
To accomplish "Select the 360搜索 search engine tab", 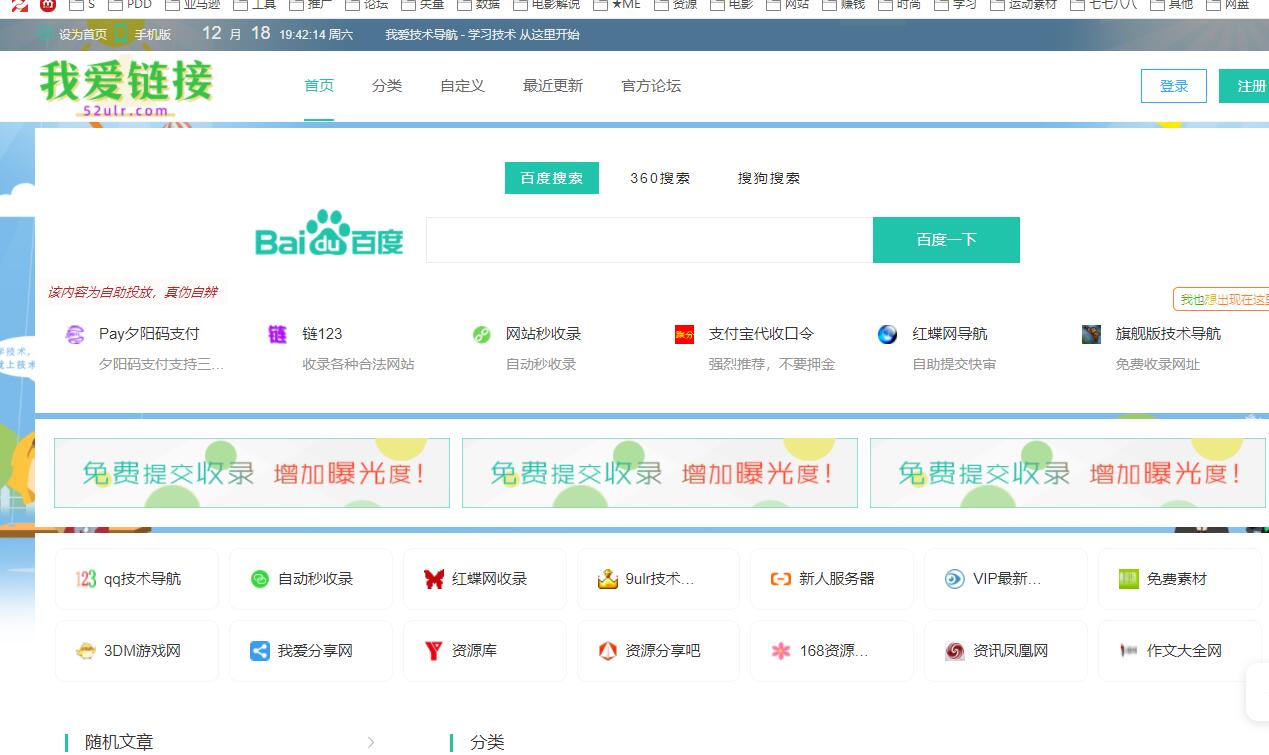I will pyautogui.click(x=660, y=178).
